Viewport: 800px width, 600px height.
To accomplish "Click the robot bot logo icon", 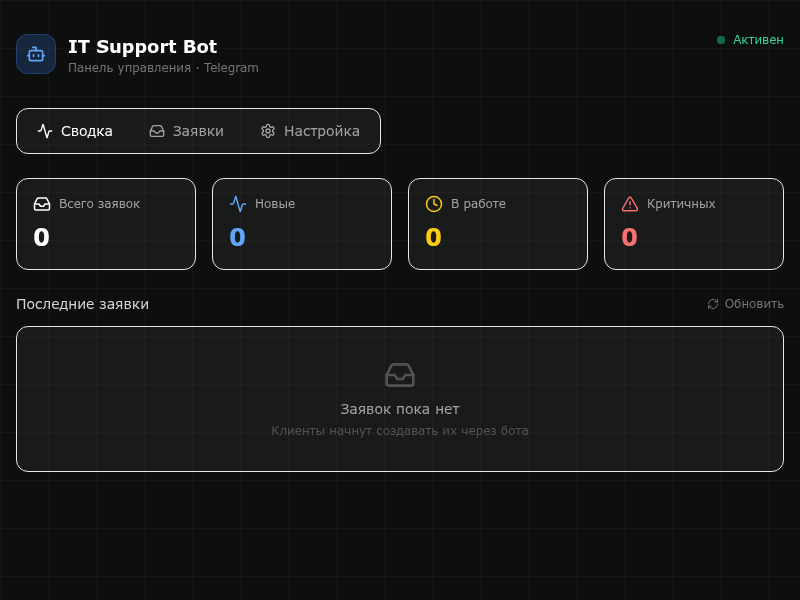I will (x=36, y=54).
